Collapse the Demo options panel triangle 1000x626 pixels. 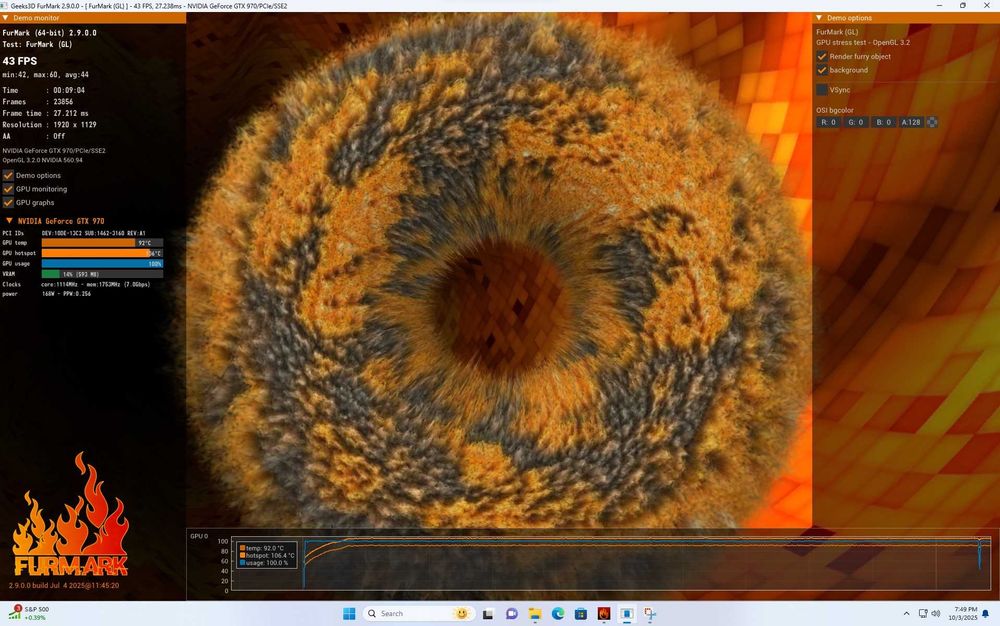point(820,18)
